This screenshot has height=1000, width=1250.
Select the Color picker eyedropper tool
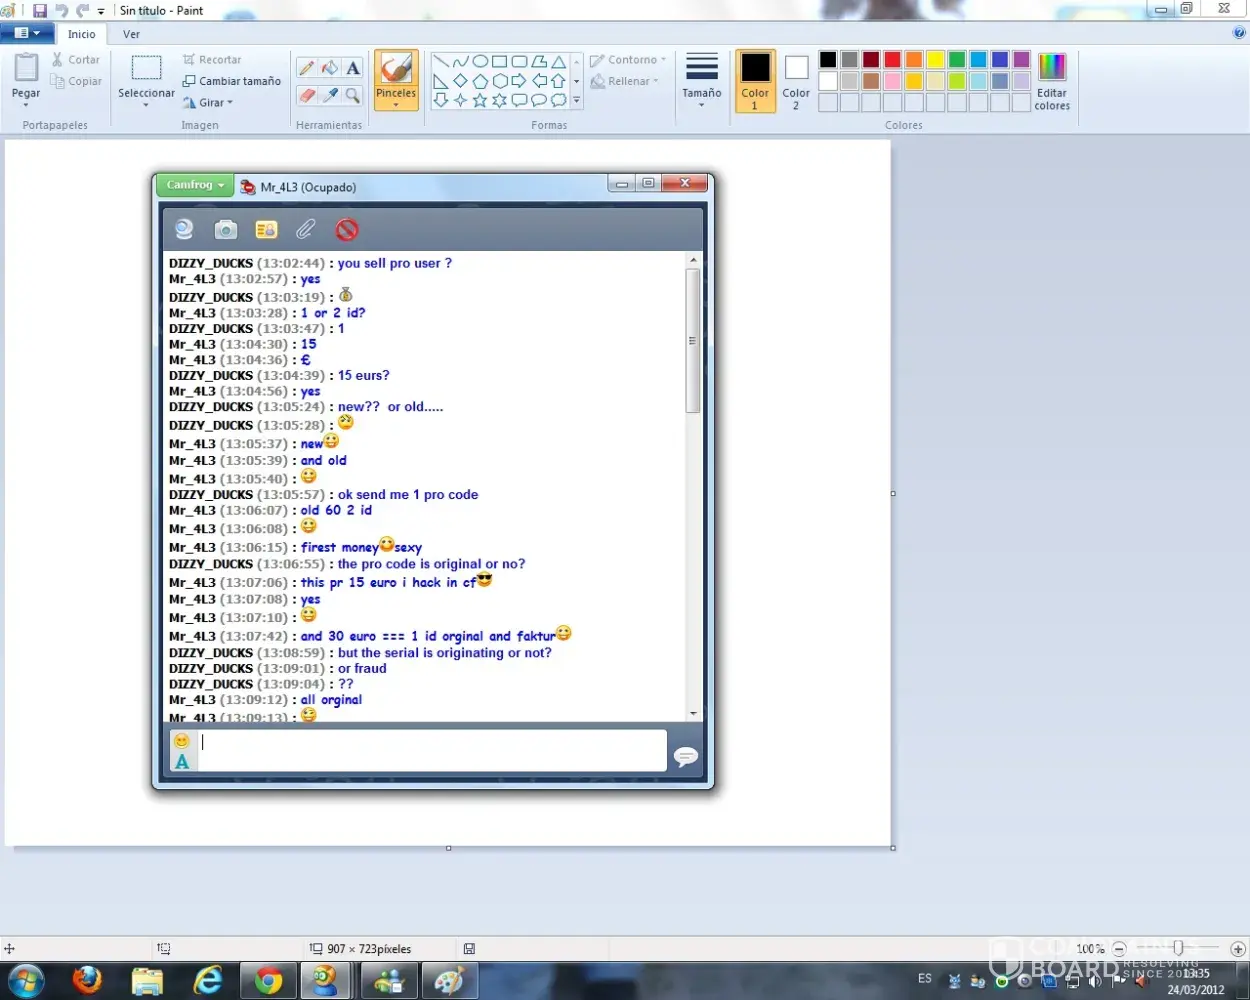tap(330, 95)
